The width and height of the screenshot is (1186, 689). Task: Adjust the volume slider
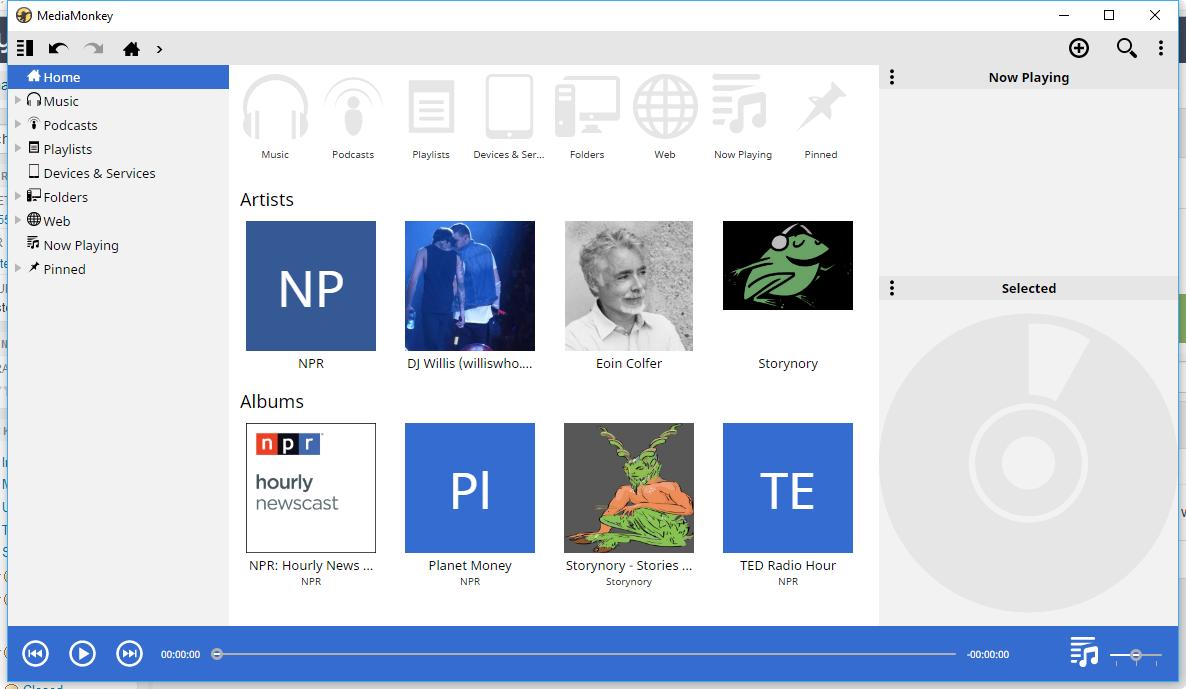[1135, 655]
